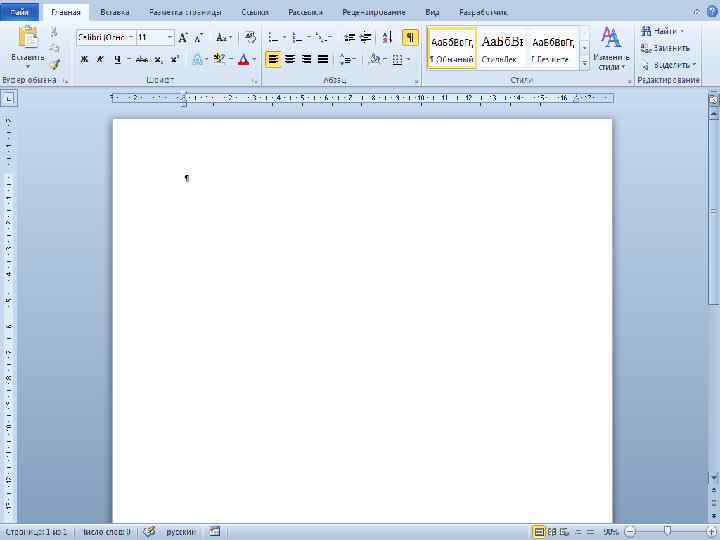
Task: Open the font name Calibri dropdown
Action: (131, 37)
